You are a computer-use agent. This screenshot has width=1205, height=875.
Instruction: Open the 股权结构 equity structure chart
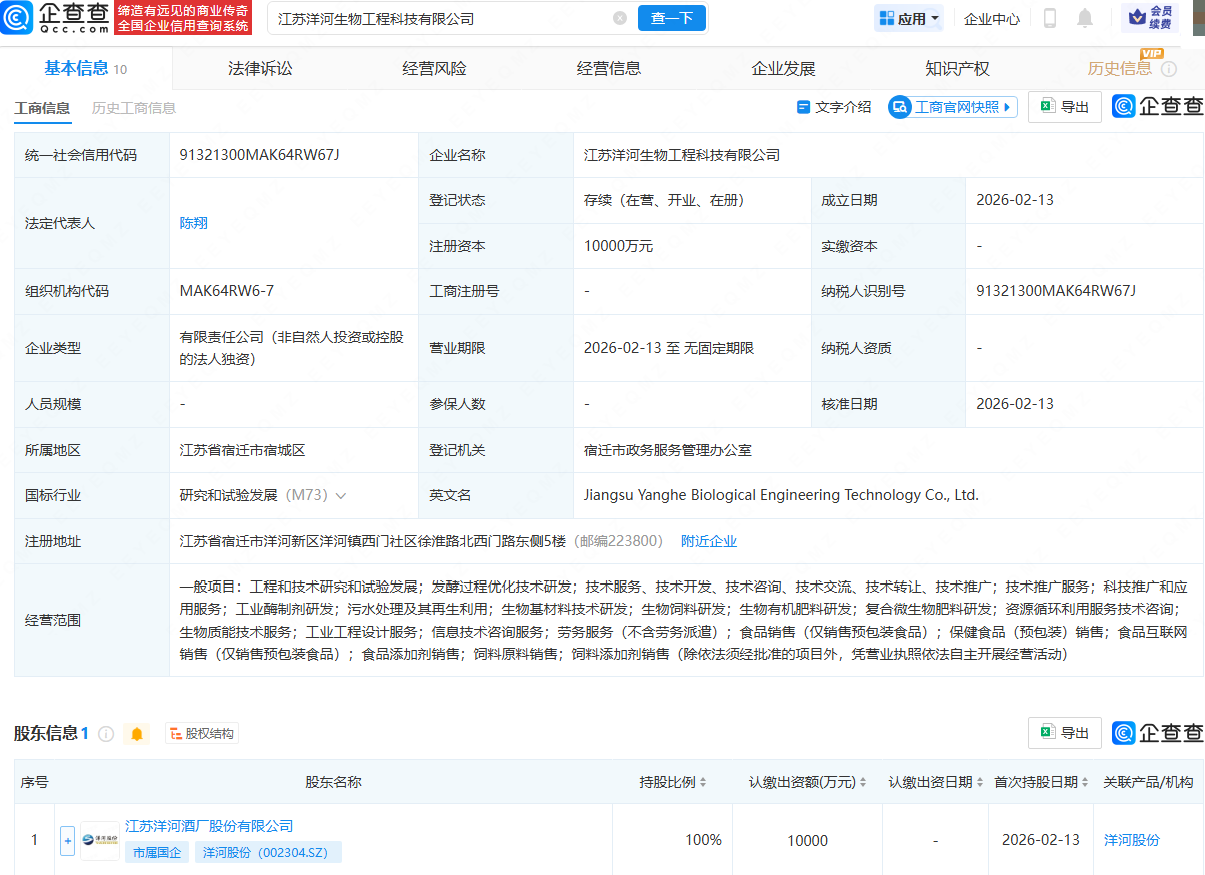202,733
